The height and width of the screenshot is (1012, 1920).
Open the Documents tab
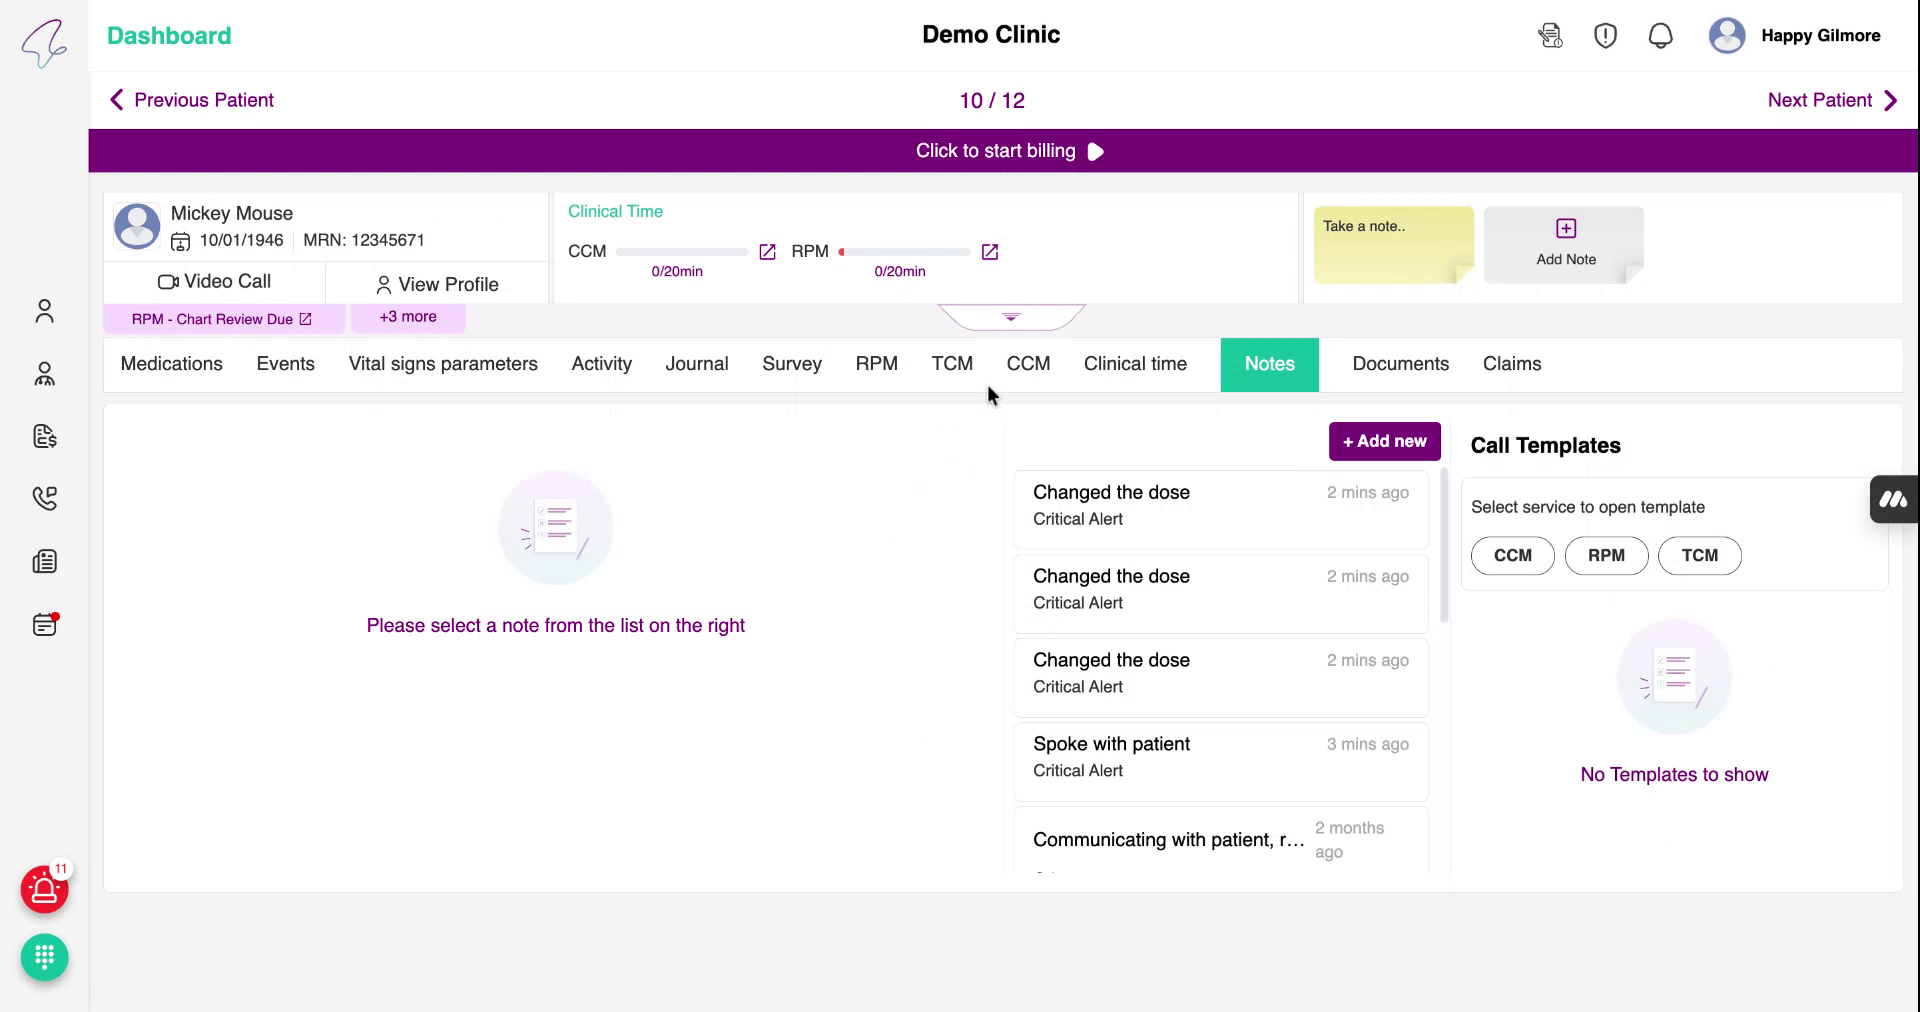(x=1400, y=364)
